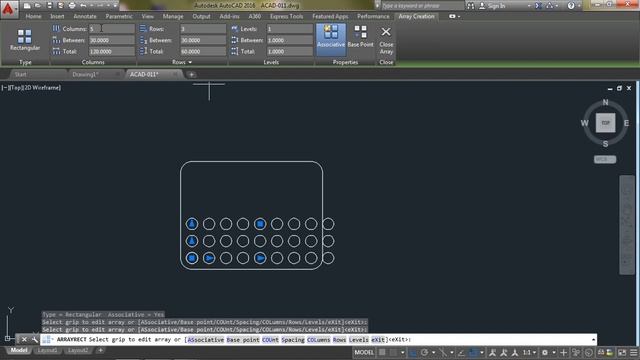
Task: Click the ViewCube North compass letter
Action: 605,102
